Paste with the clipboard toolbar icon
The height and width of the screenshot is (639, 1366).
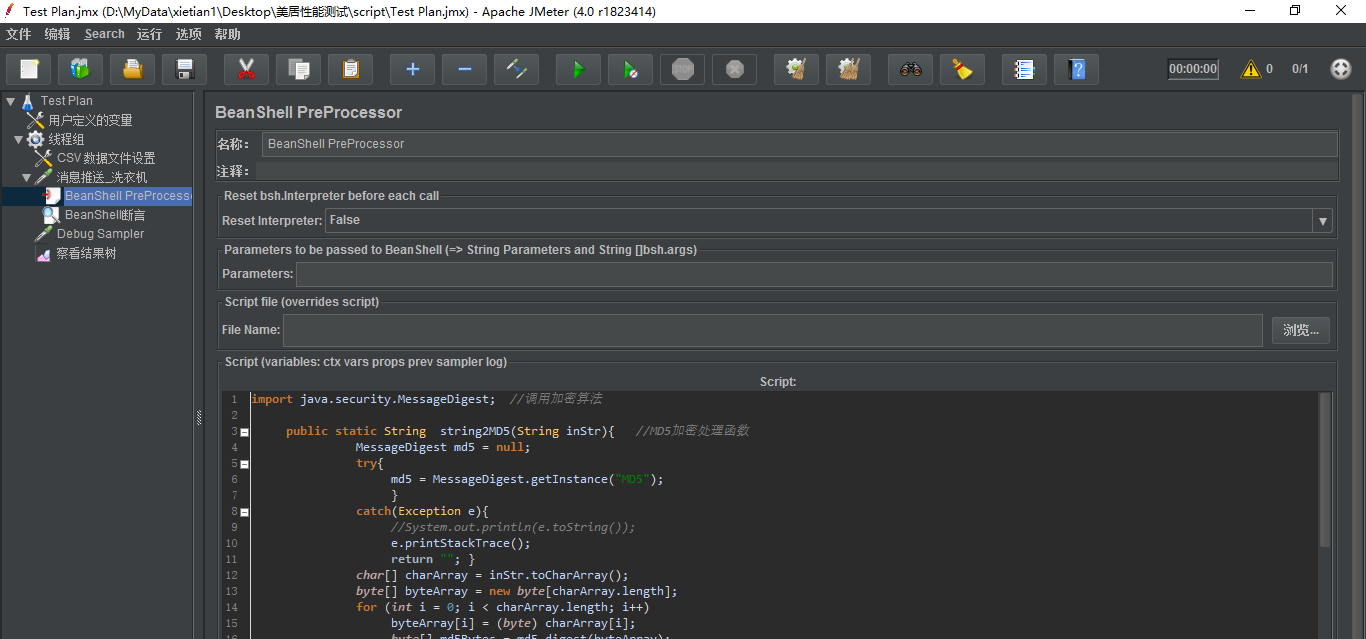point(350,69)
